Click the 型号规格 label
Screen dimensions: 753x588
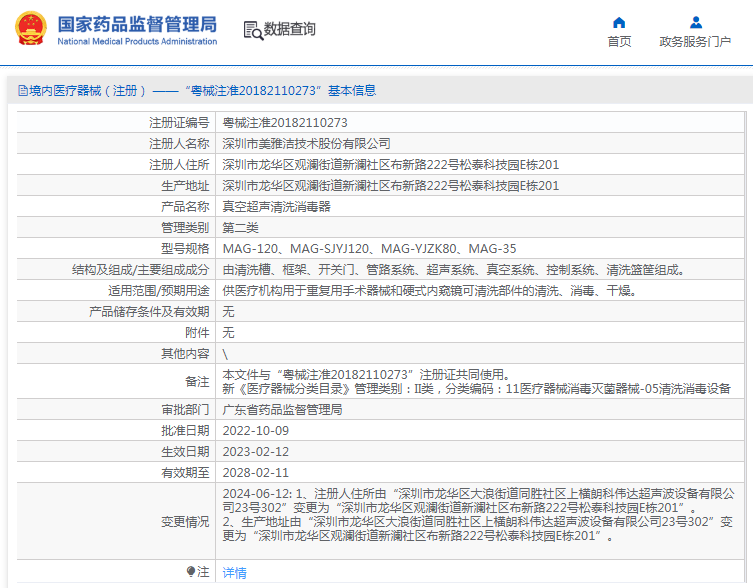click(185, 249)
